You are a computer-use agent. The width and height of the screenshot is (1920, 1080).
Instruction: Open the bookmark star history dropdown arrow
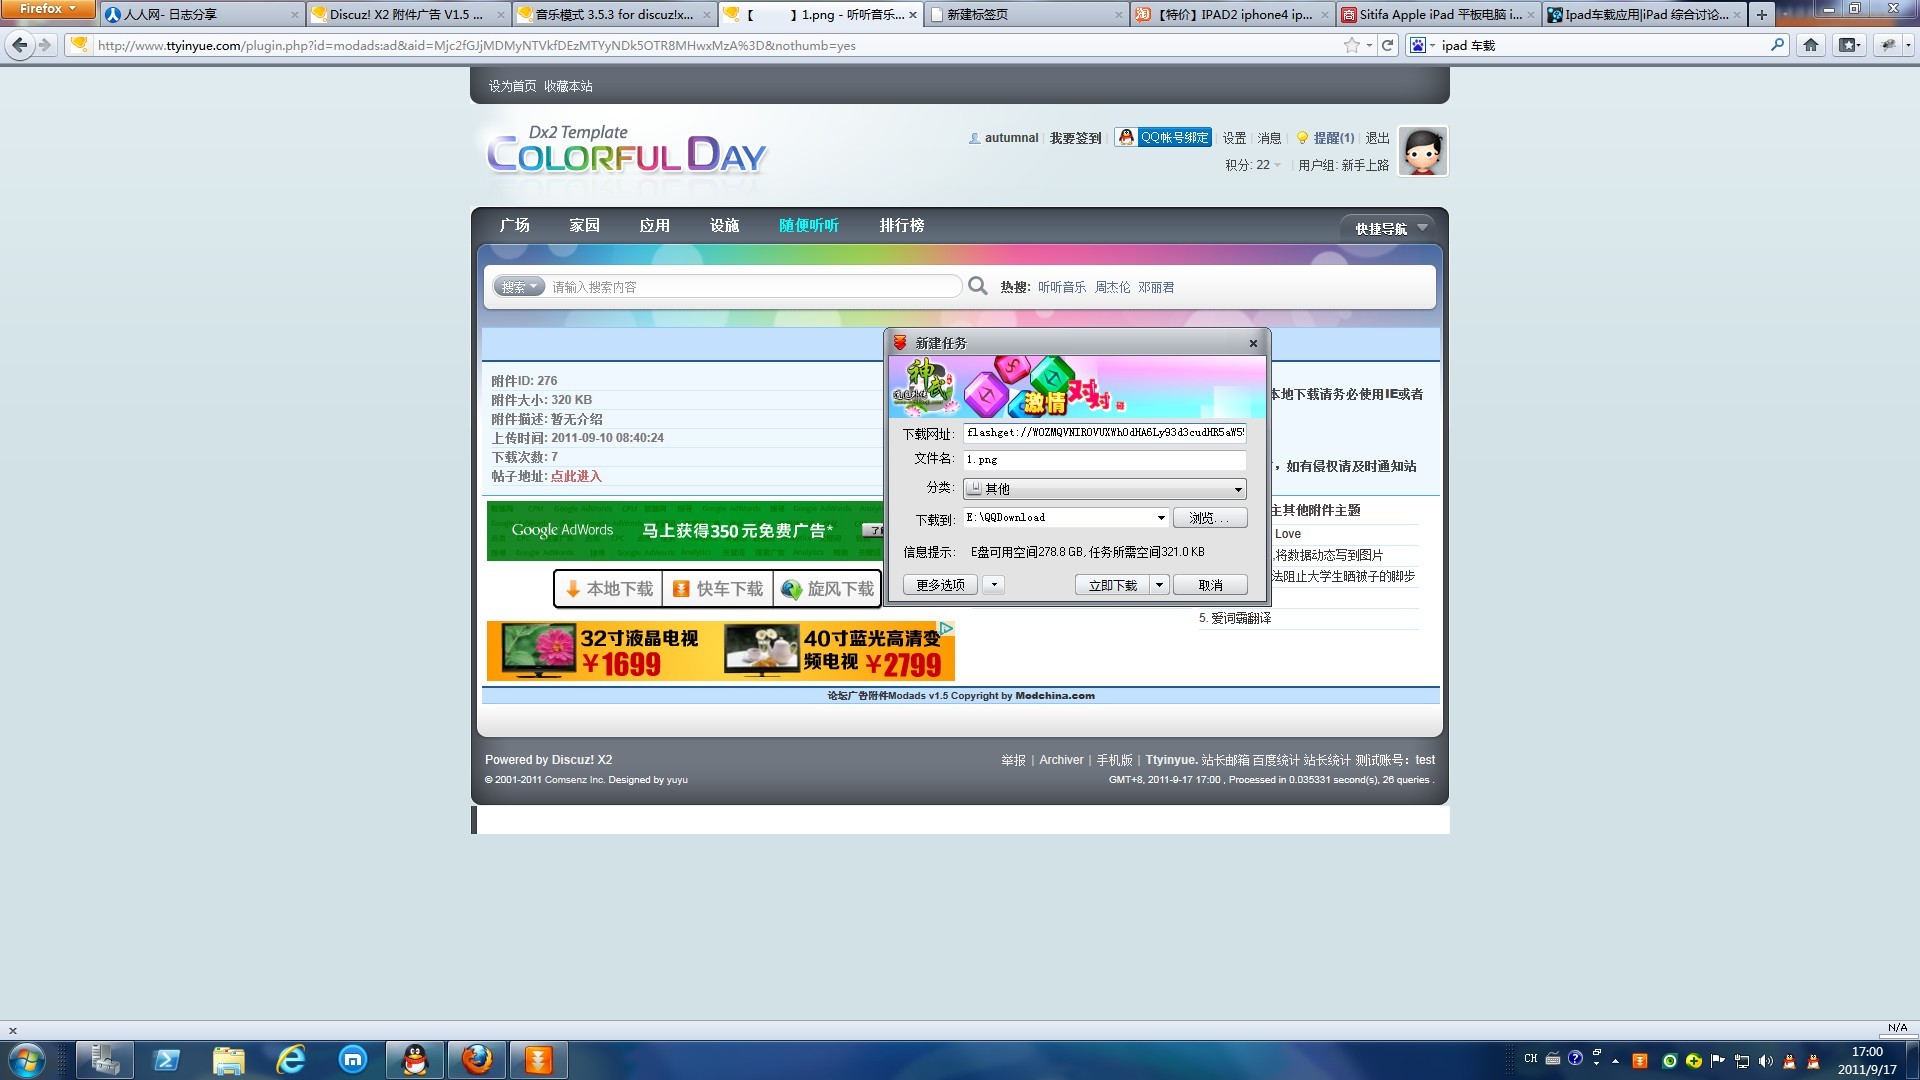[1369, 46]
